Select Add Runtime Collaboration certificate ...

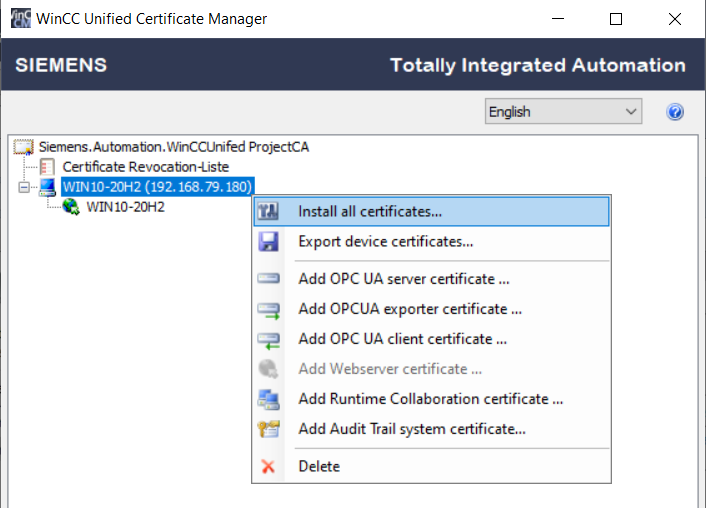click(431, 399)
